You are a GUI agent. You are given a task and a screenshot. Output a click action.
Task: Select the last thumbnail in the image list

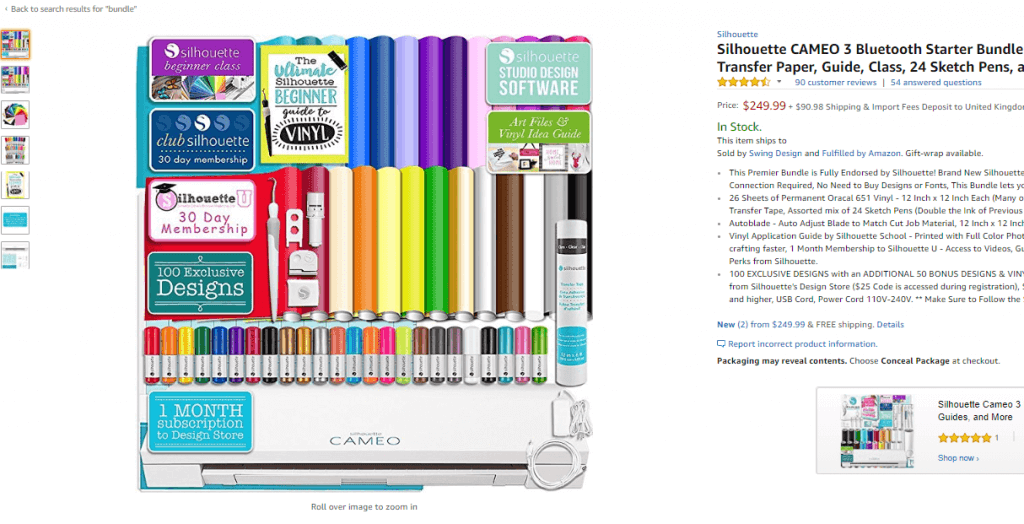(x=15, y=255)
